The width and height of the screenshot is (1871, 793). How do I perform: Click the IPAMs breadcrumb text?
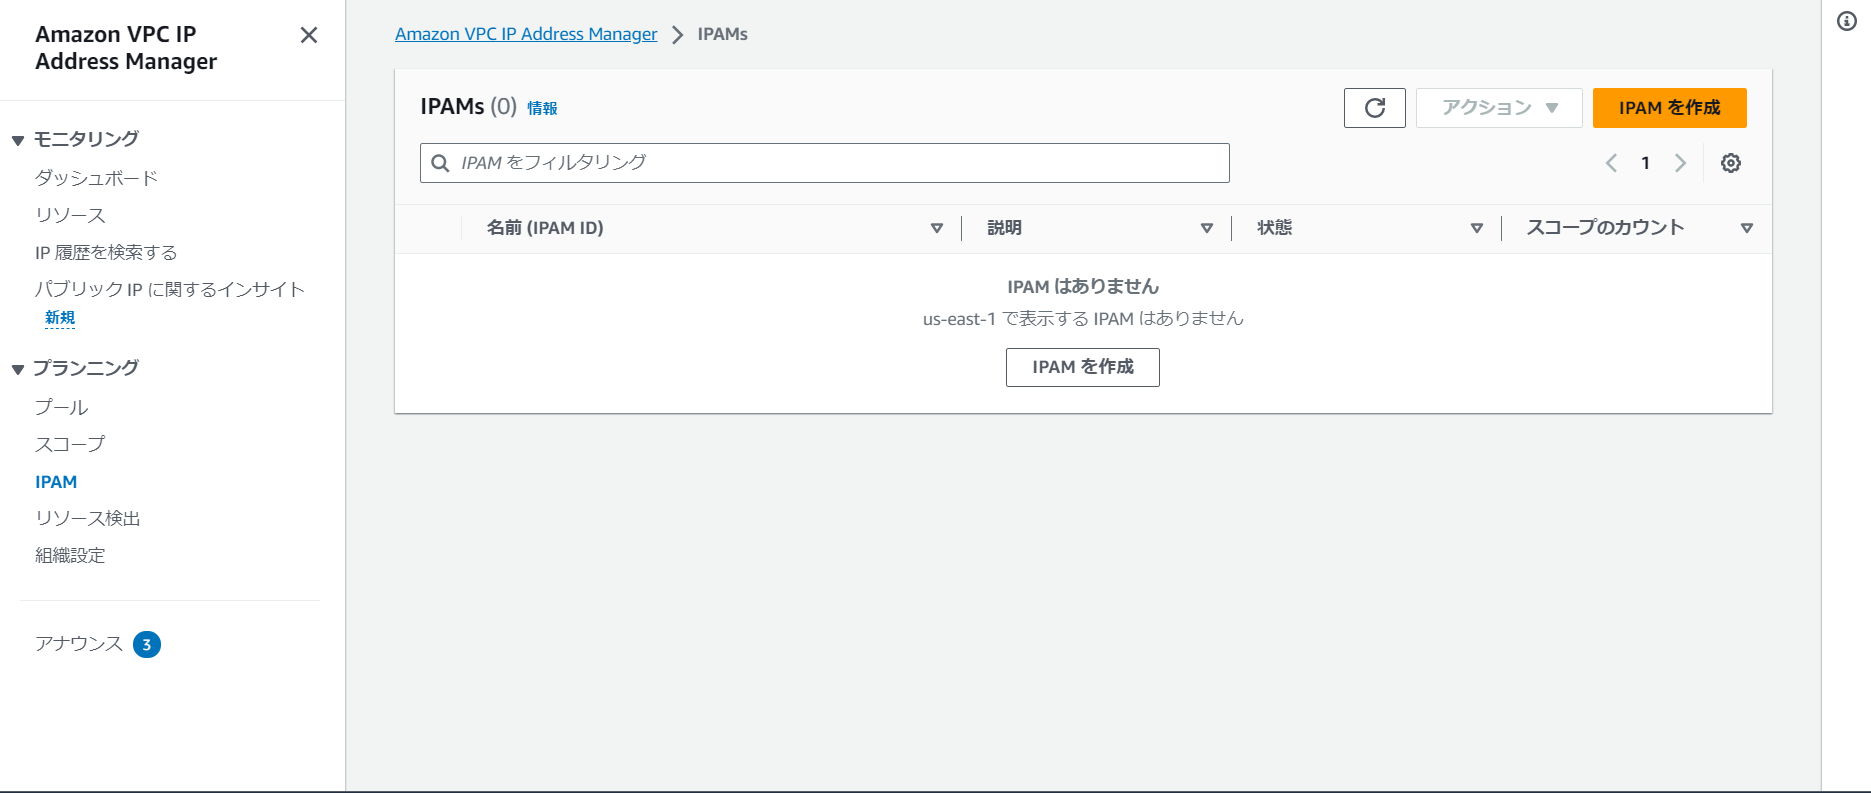tap(723, 34)
